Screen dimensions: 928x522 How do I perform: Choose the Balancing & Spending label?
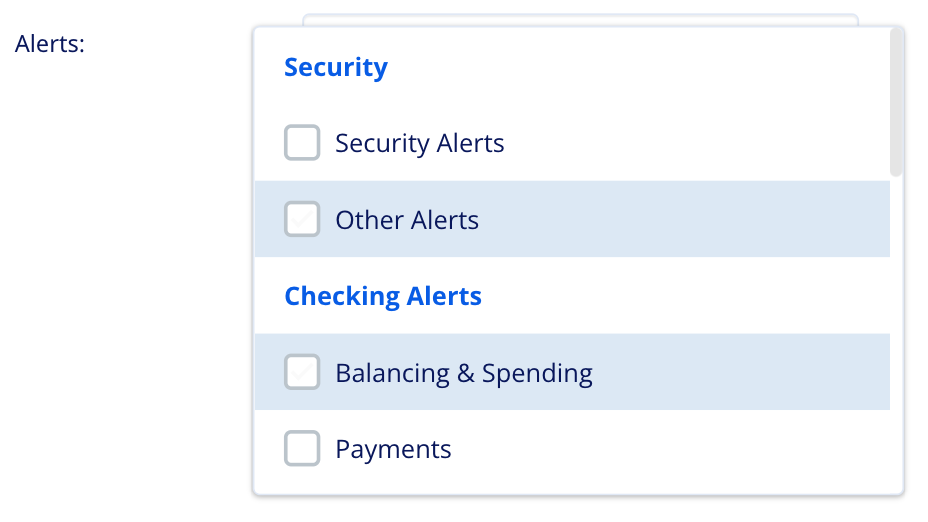464,373
